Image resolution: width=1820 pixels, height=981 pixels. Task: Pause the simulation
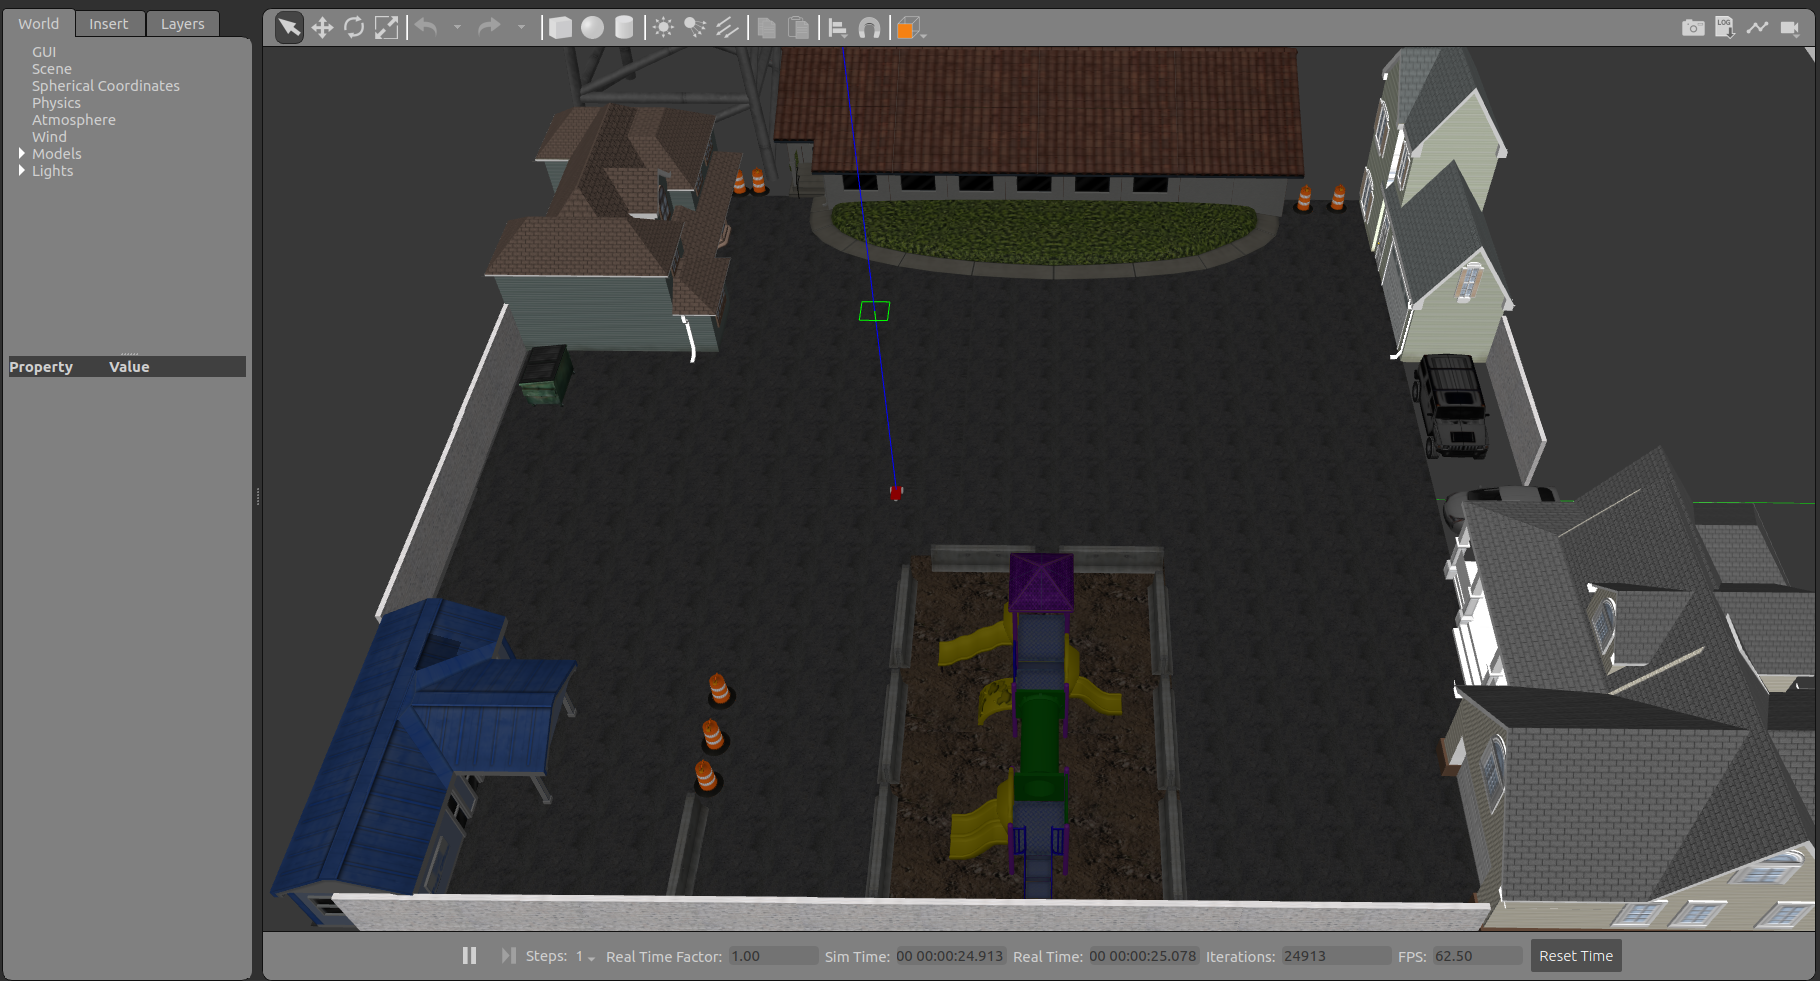click(469, 956)
